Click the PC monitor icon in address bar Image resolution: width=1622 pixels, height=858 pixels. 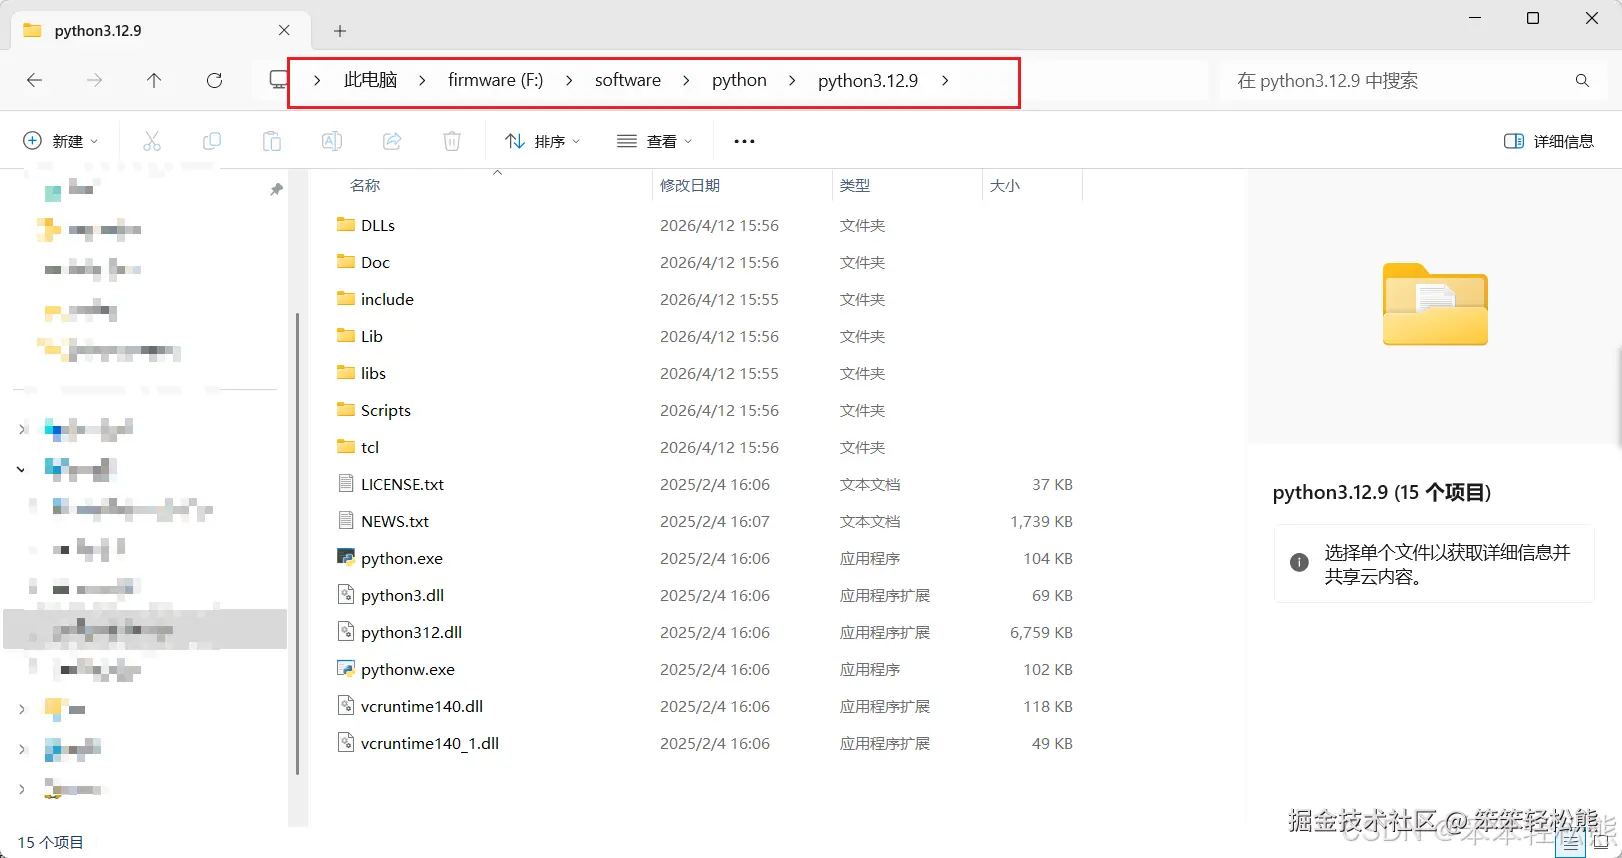(278, 80)
